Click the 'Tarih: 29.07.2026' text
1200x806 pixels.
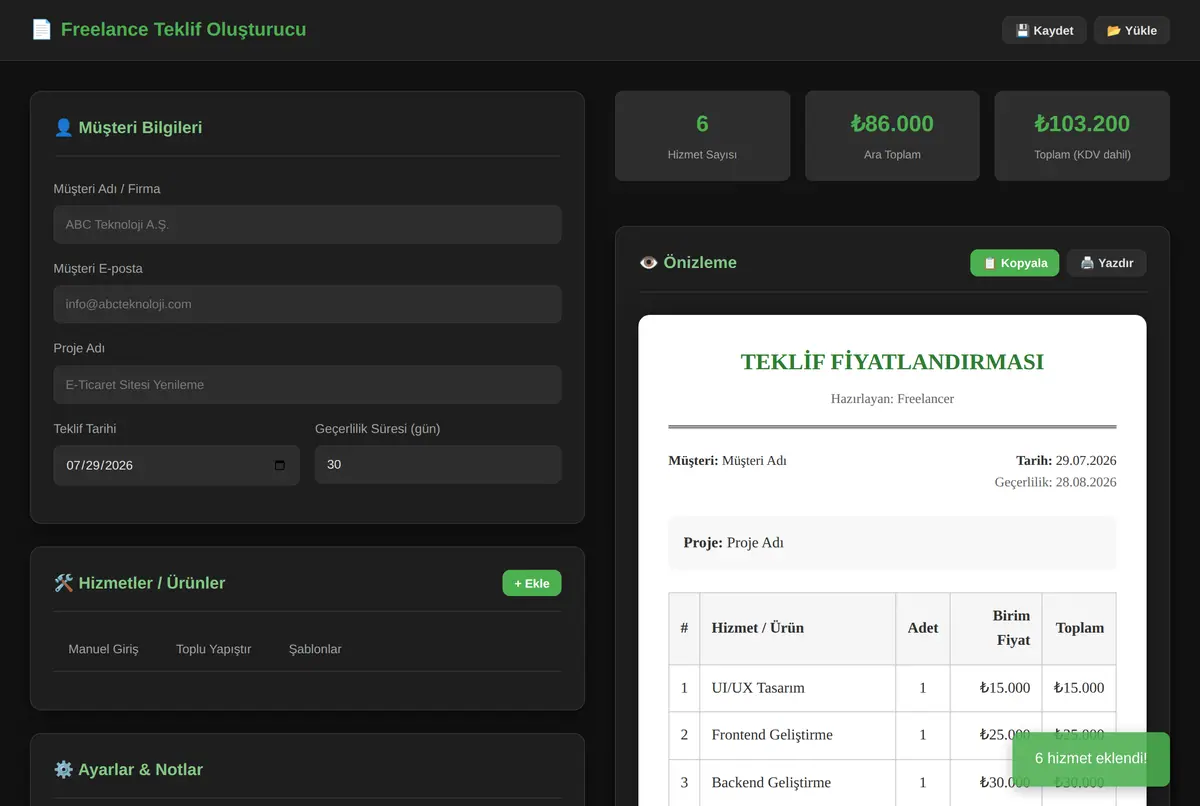pyautogui.click(x=1066, y=460)
